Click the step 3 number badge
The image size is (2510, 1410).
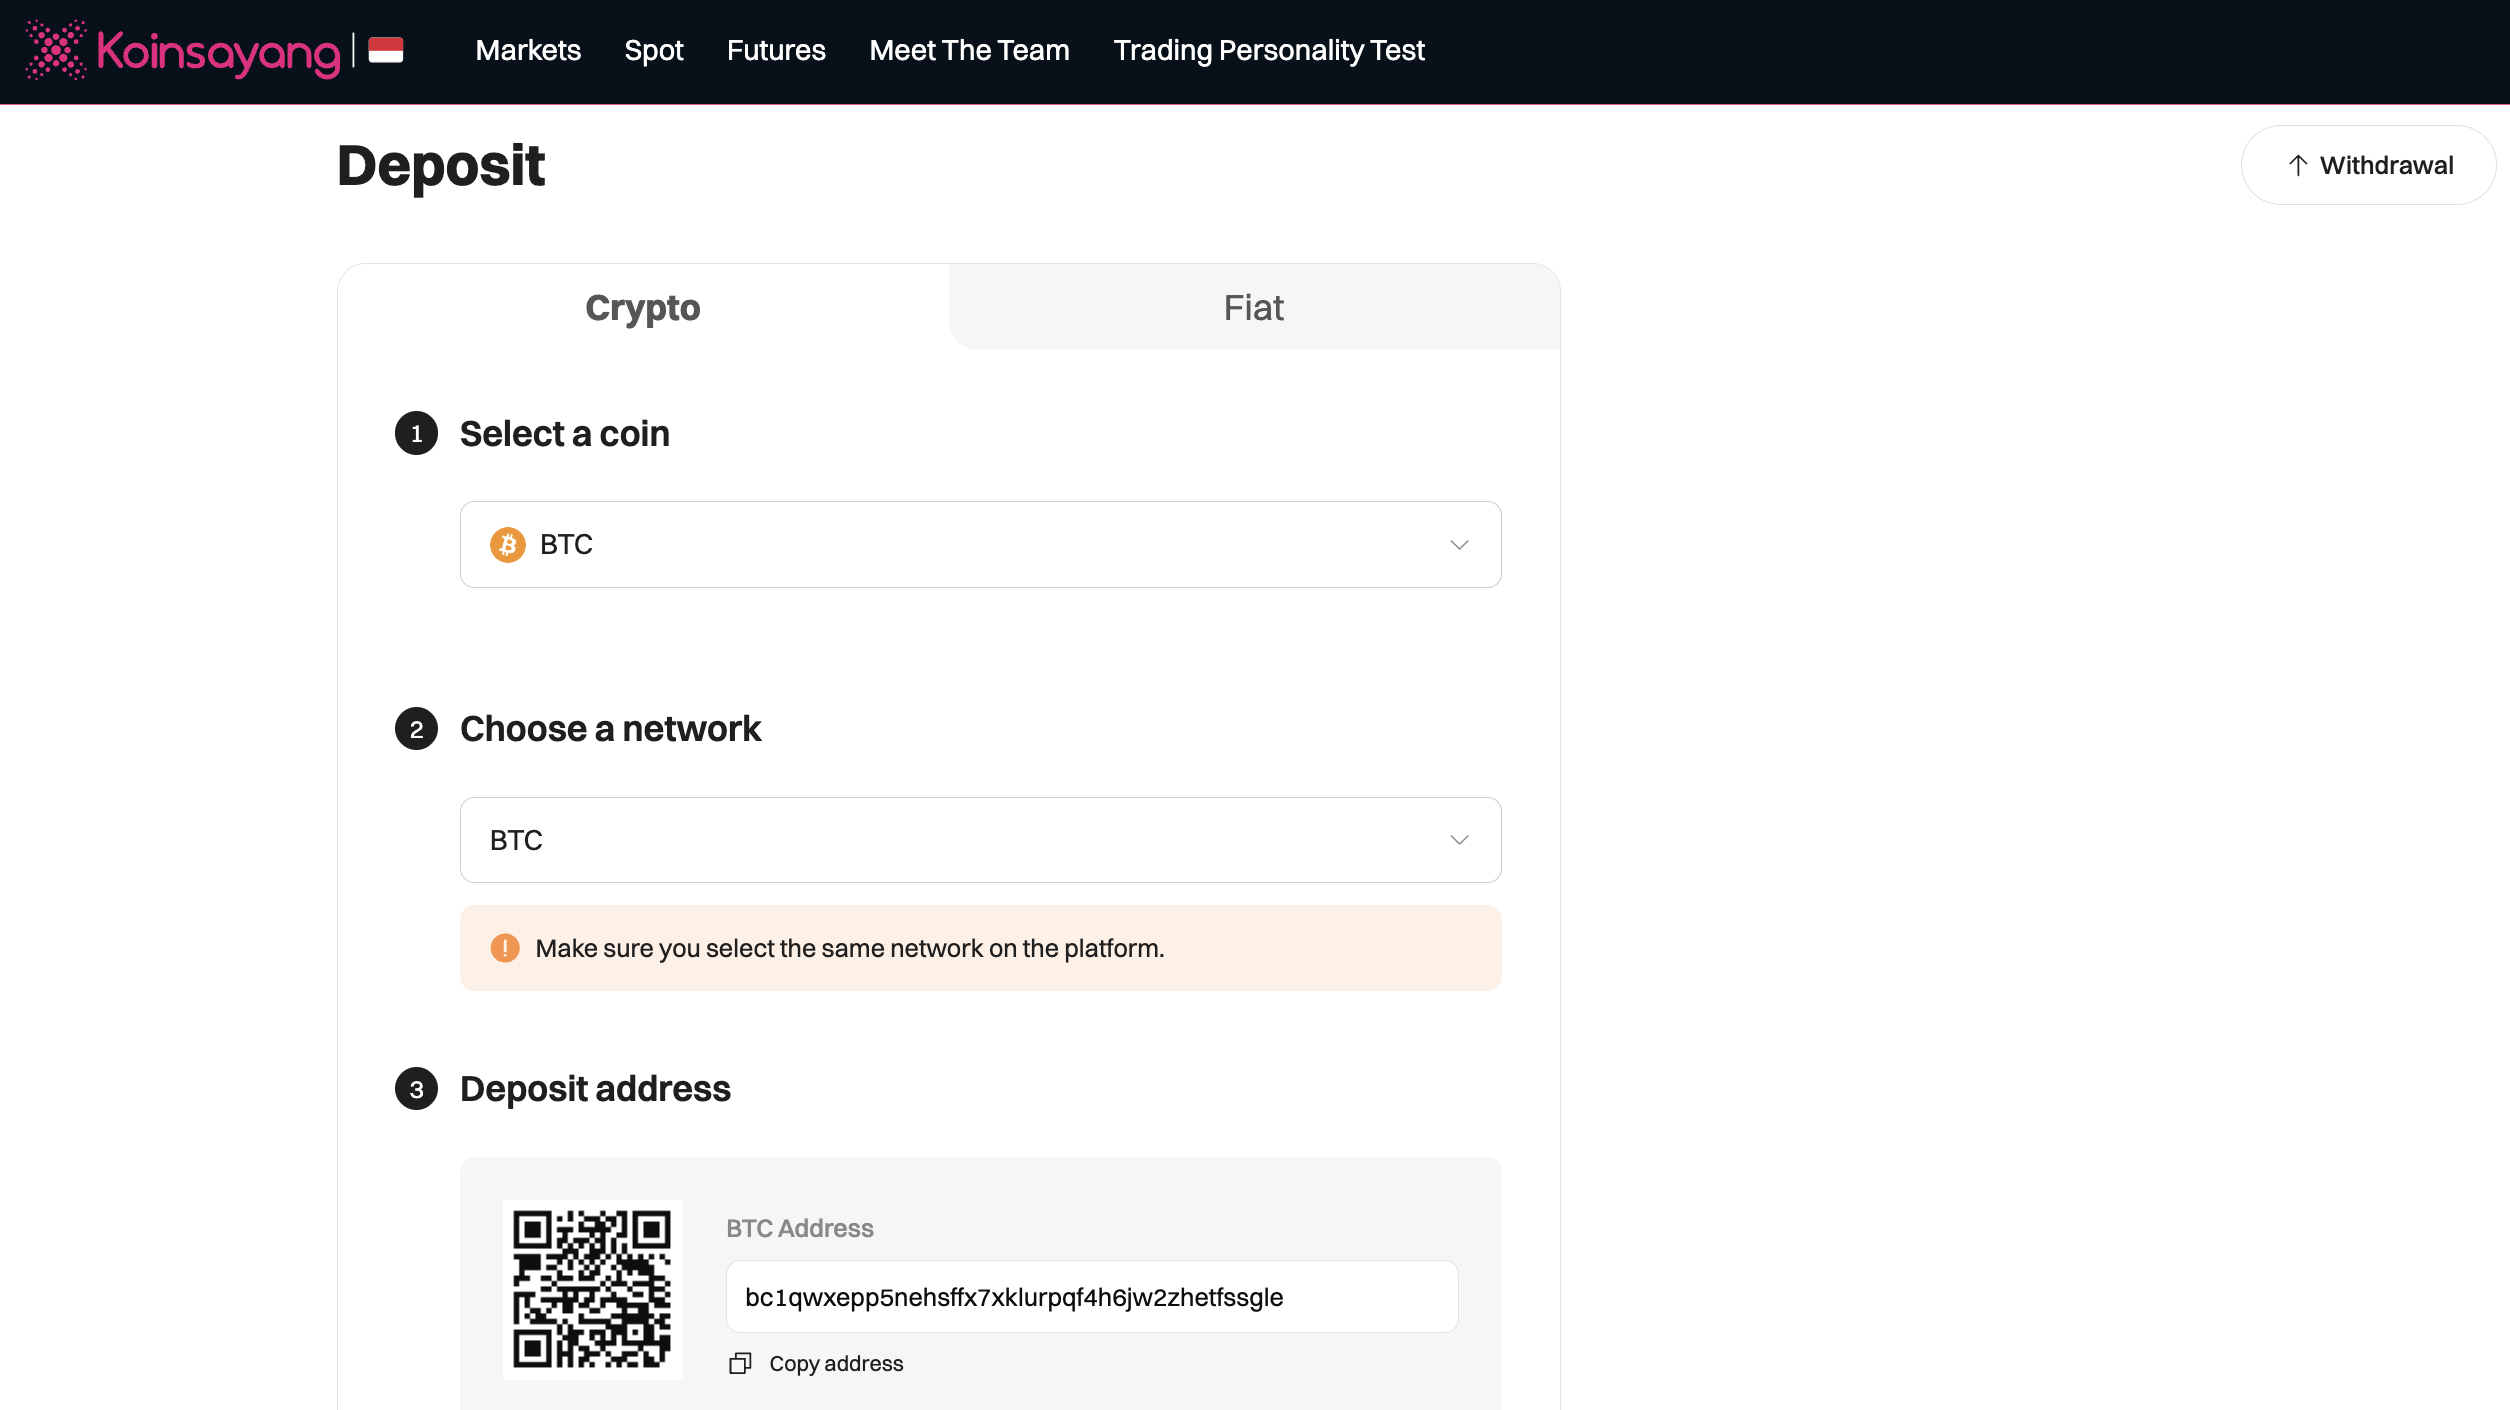click(x=416, y=1089)
